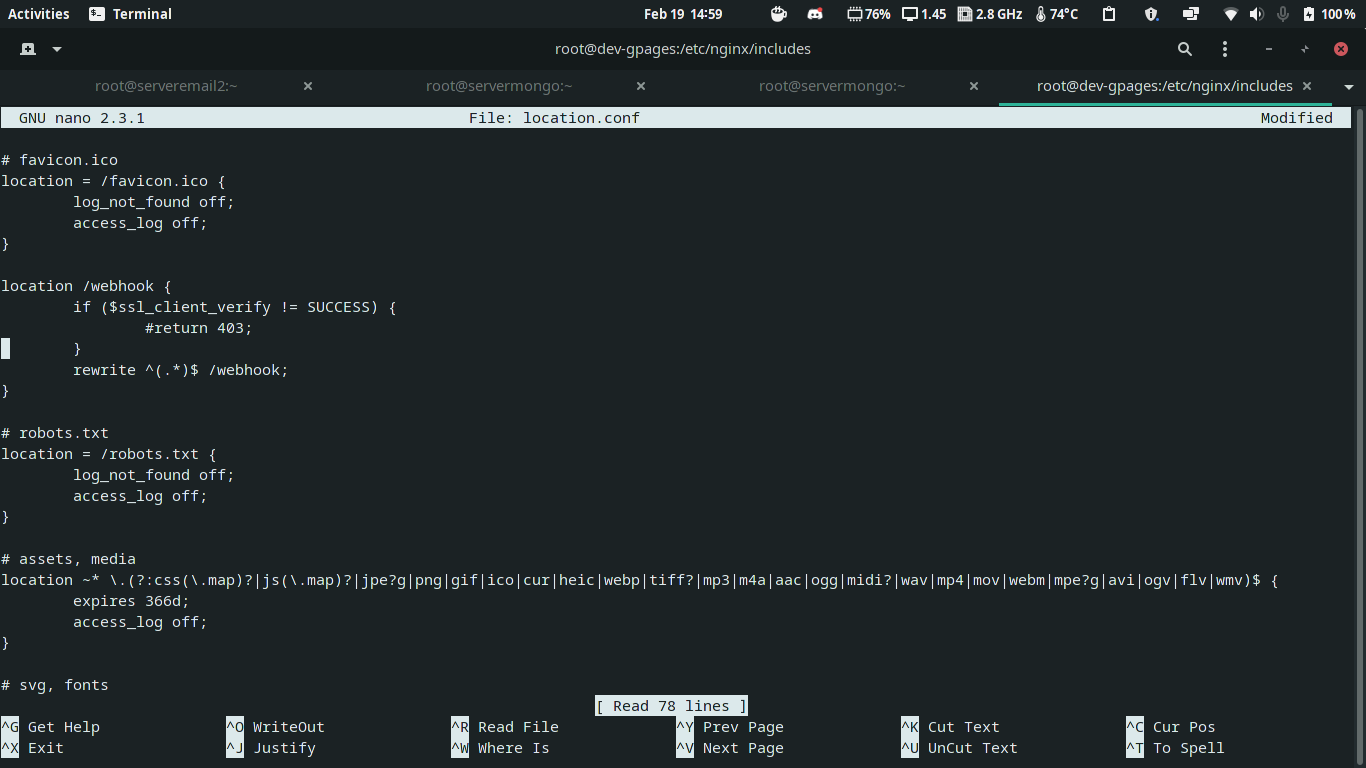Click the ^R Read File shortcut
The height and width of the screenshot is (768, 1366).
click(x=505, y=727)
